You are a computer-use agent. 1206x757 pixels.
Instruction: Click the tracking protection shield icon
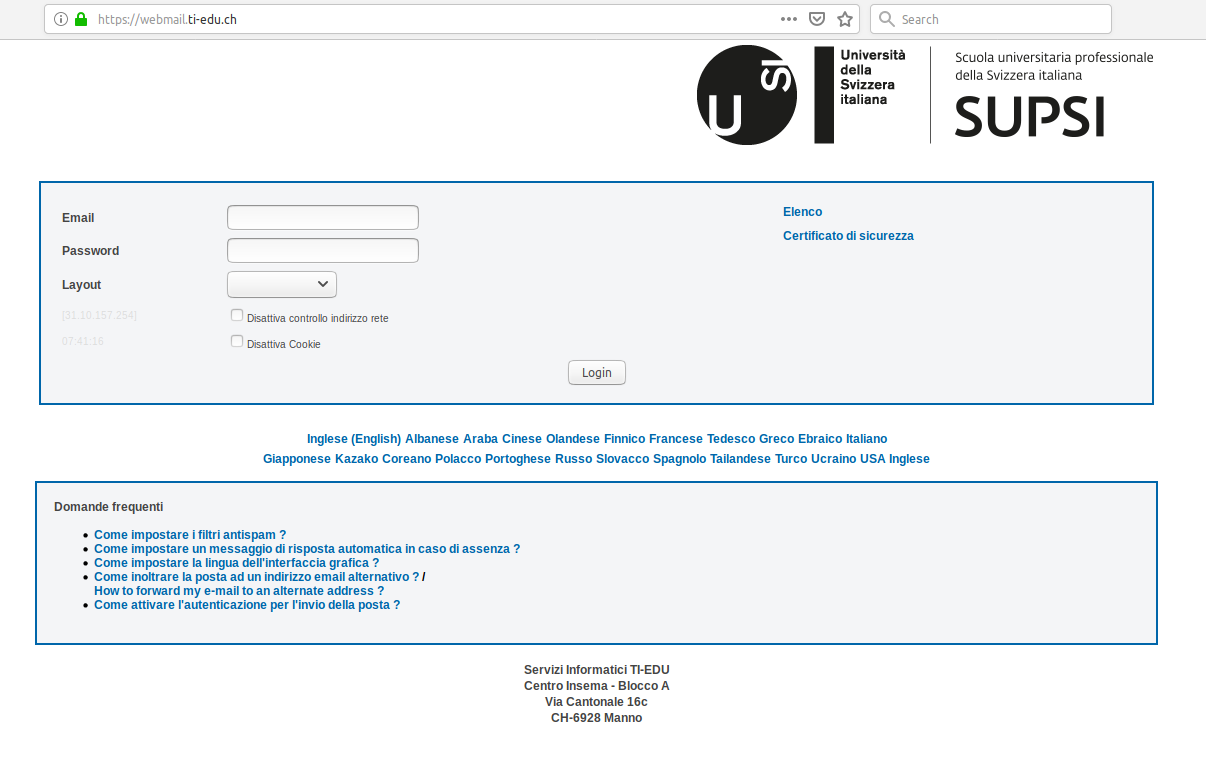817,18
